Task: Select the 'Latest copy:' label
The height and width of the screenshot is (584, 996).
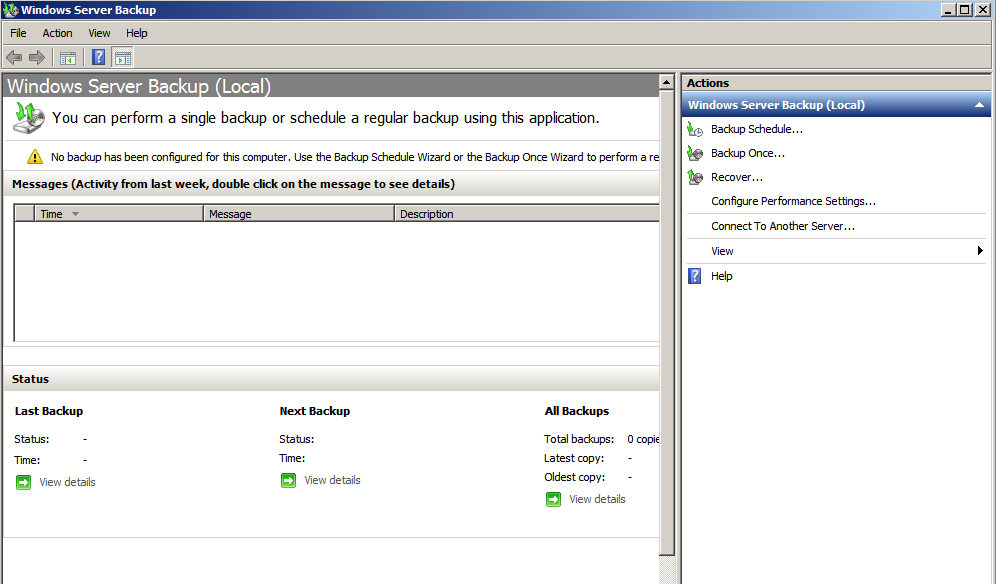Action: click(x=574, y=458)
